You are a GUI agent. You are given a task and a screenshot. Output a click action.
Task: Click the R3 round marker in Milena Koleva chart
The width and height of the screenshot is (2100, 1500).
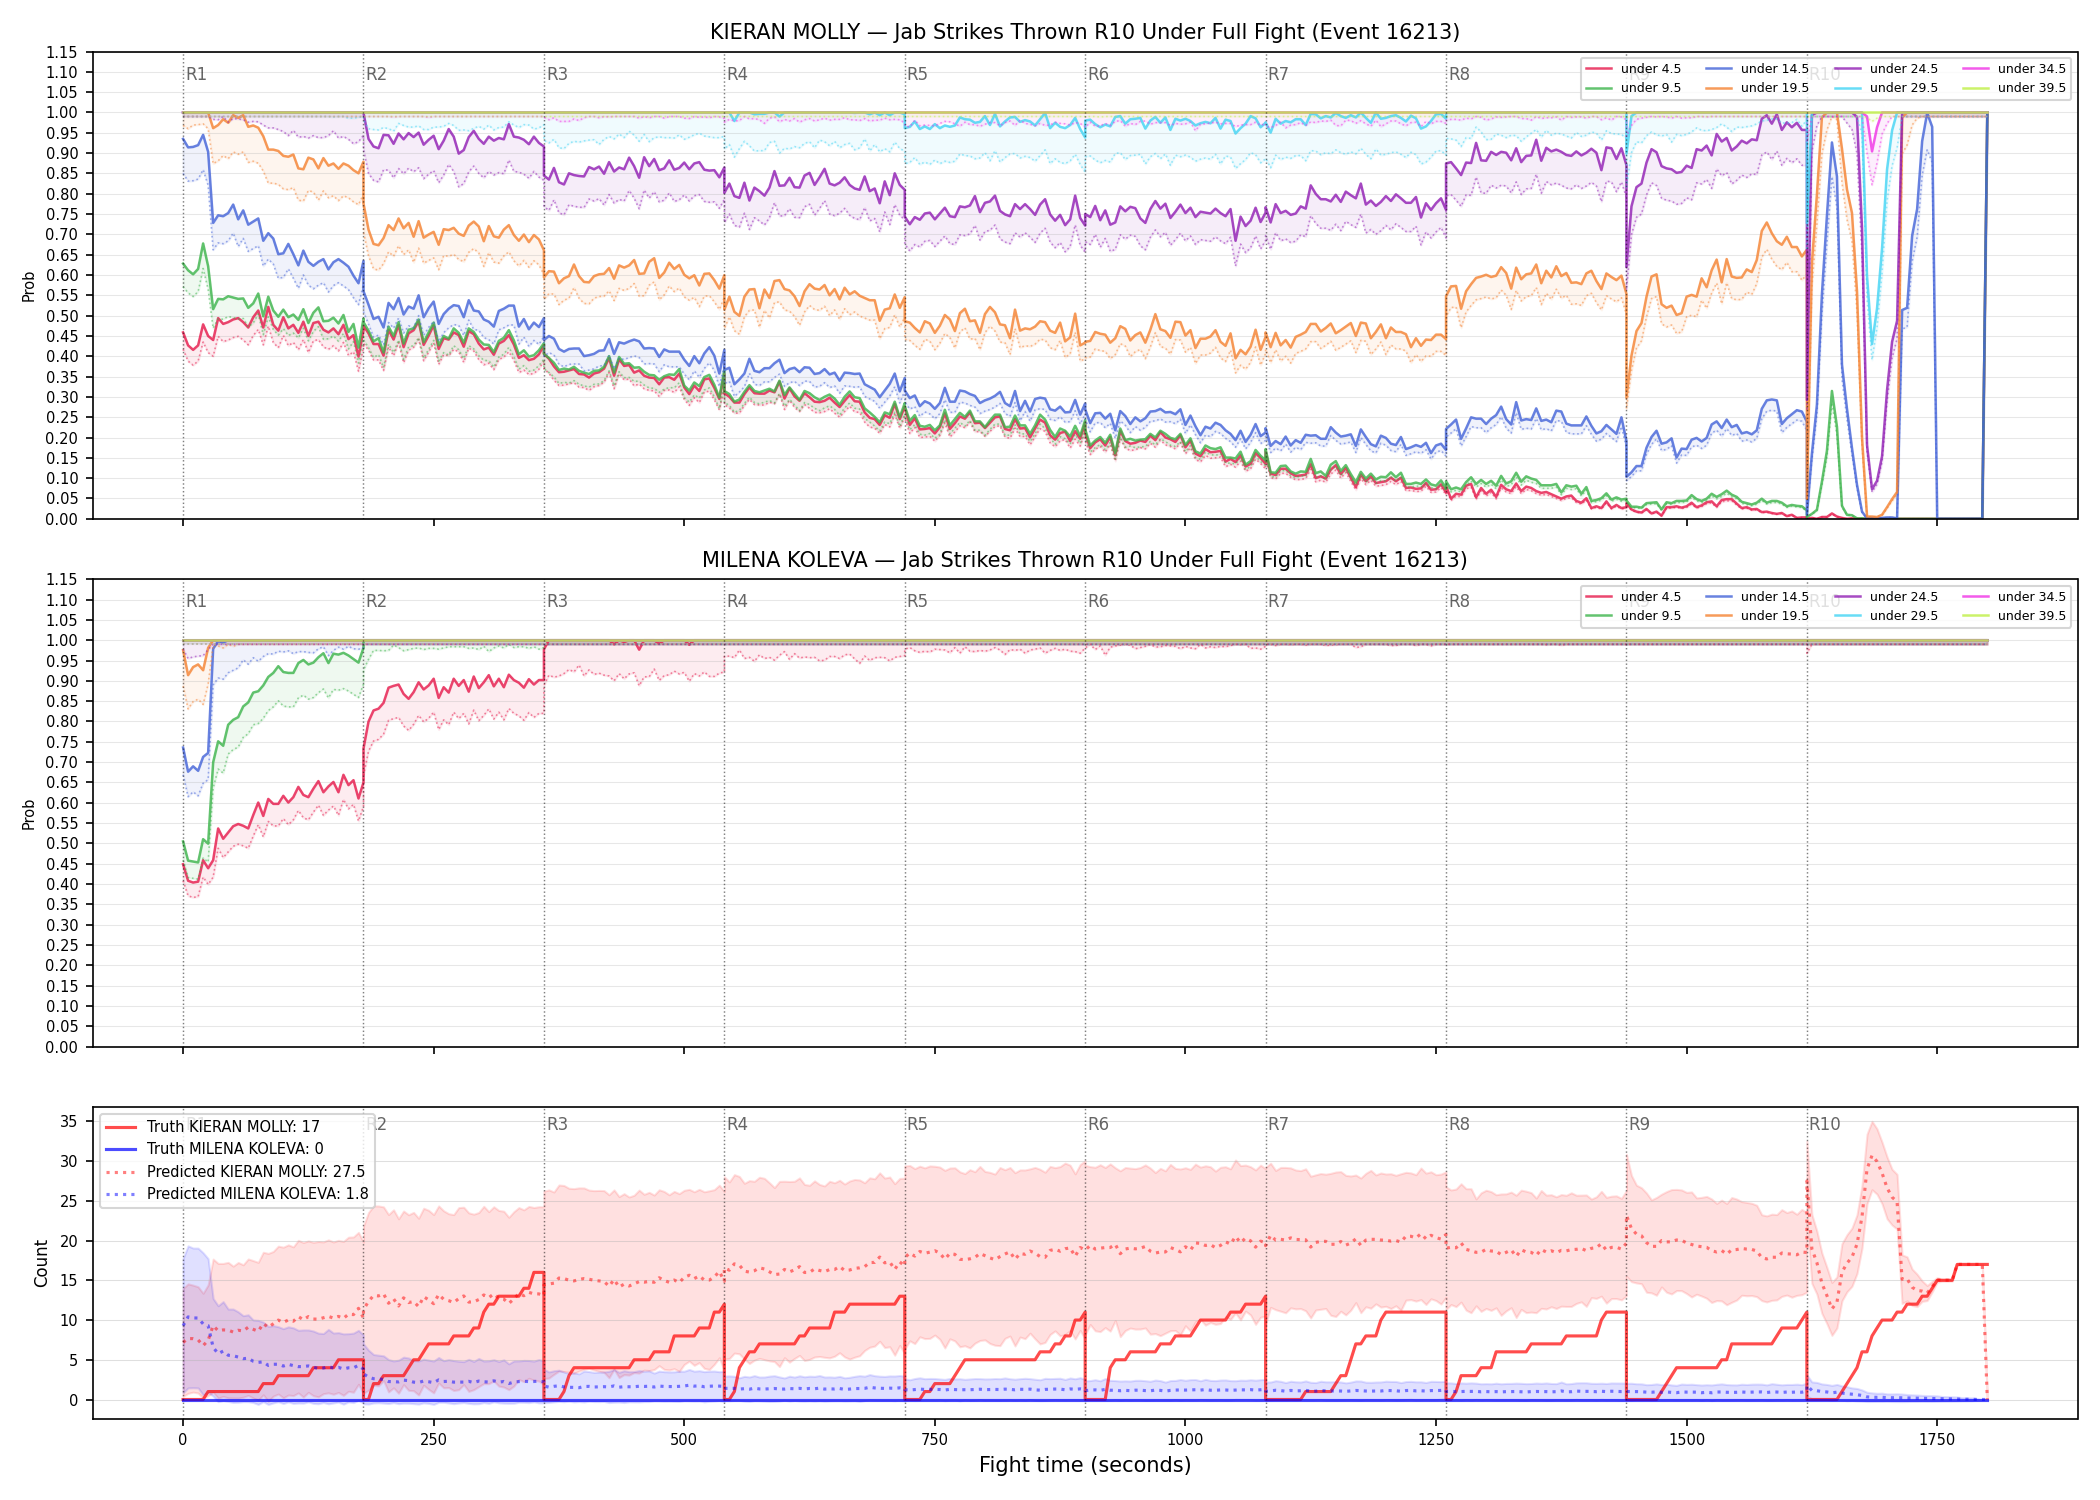coord(557,601)
